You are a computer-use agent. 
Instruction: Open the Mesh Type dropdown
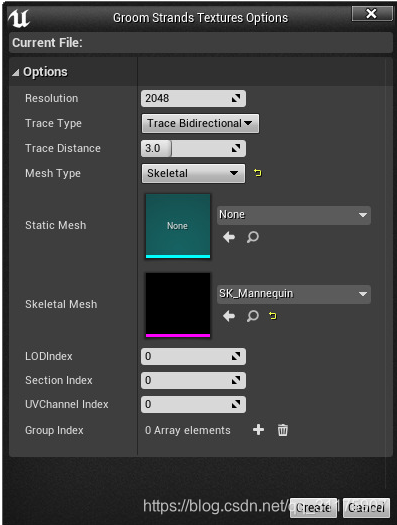pyautogui.click(x=193, y=173)
